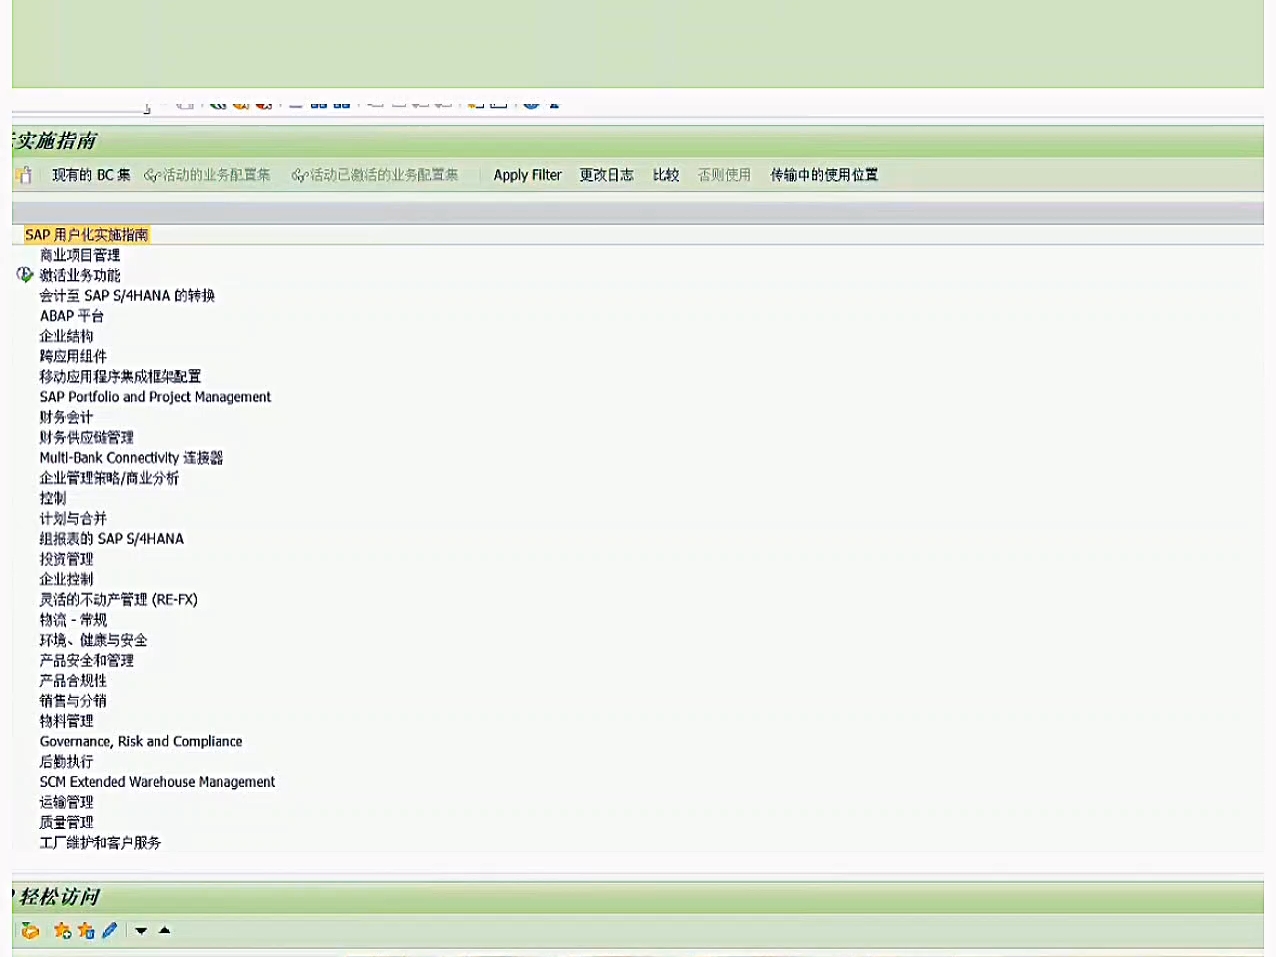1276x957 pixels.
Task: Select the 销售与分销 tree node
Action: click(x=73, y=701)
